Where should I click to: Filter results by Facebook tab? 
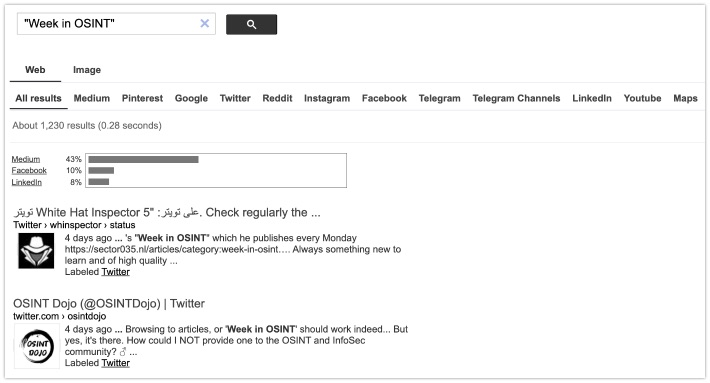[x=384, y=98]
